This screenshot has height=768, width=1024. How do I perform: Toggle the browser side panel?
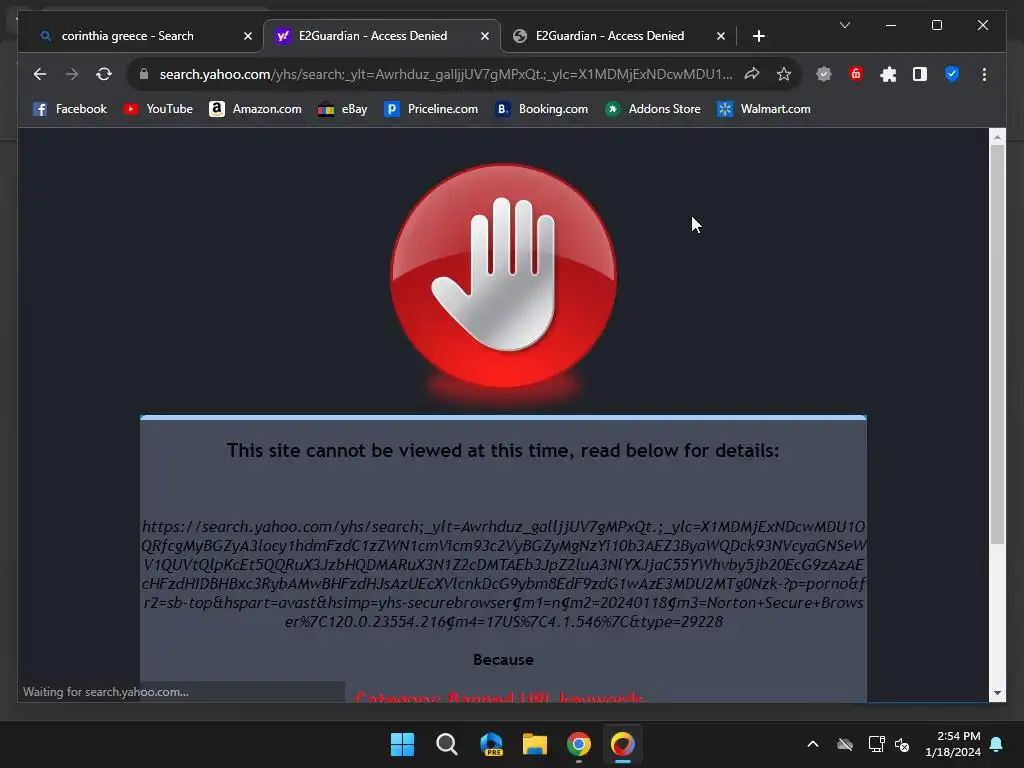tap(920, 74)
